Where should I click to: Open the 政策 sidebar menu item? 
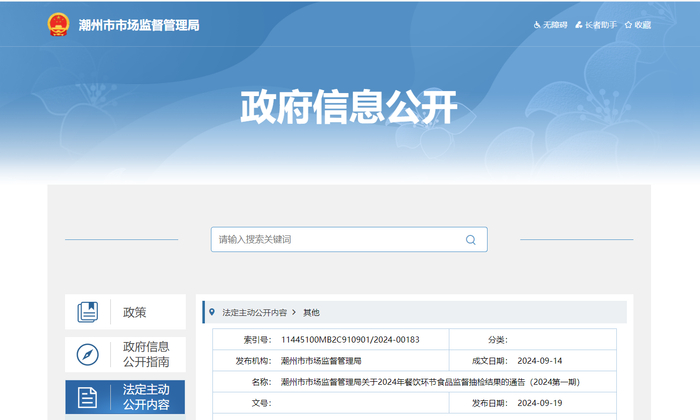tap(125, 312)
